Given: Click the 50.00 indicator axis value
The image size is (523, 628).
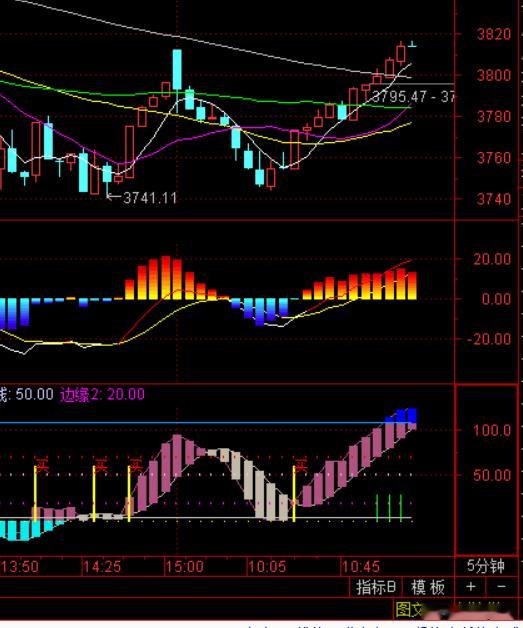Looking at the screenshot, I should coord(492,475).
